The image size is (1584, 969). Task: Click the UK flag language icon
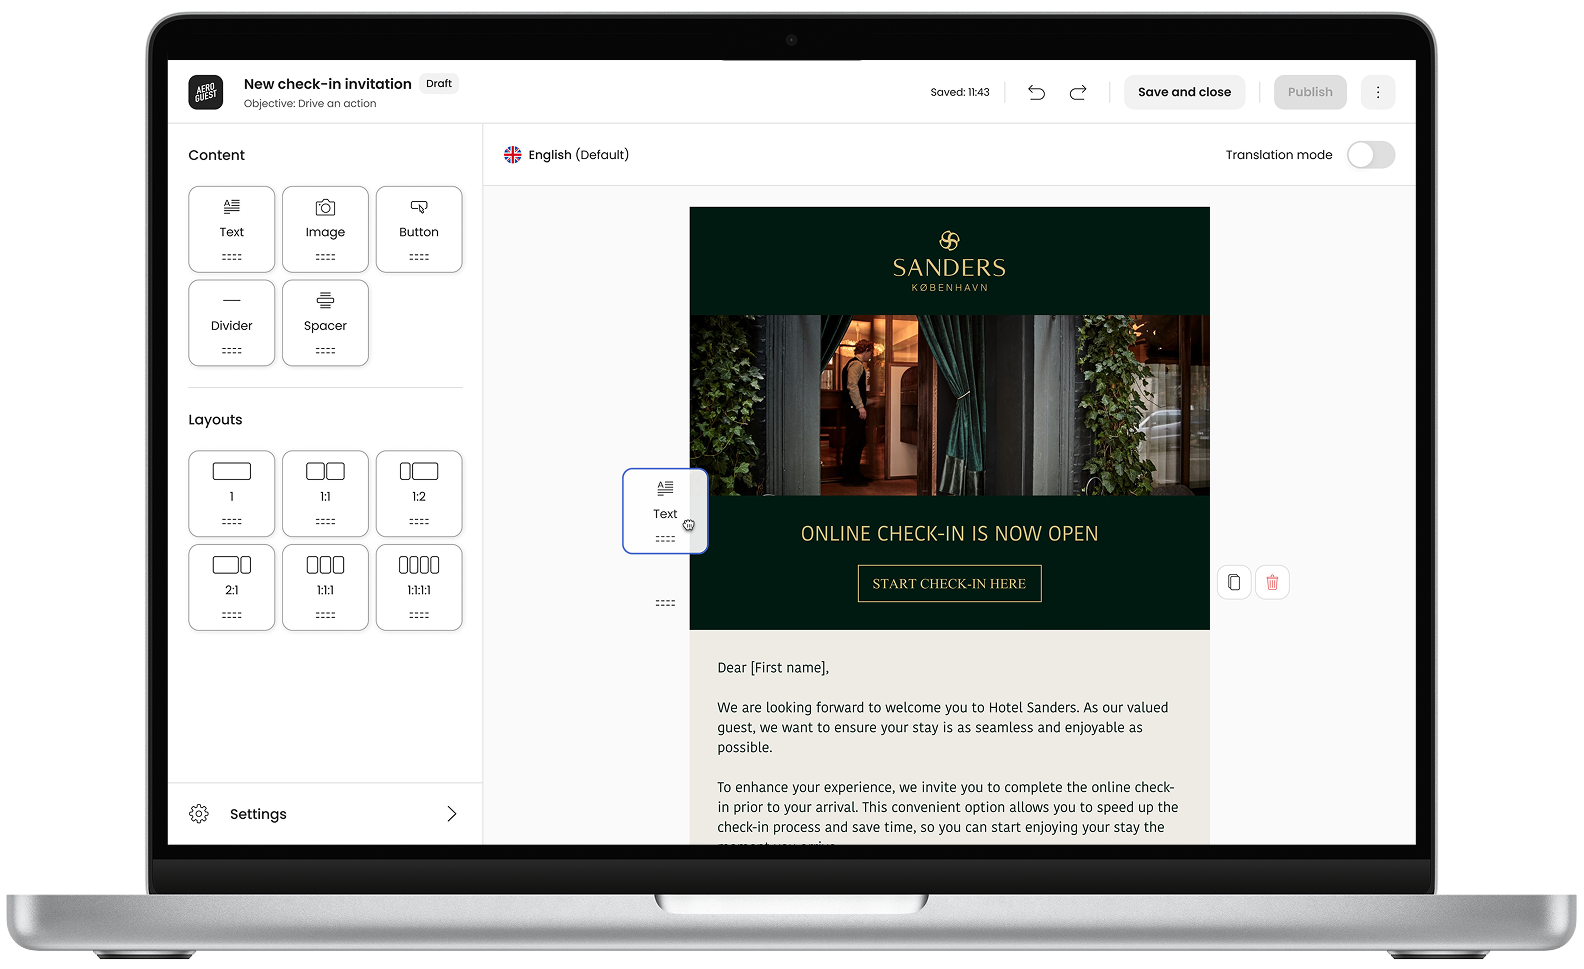tap(513, 155)
